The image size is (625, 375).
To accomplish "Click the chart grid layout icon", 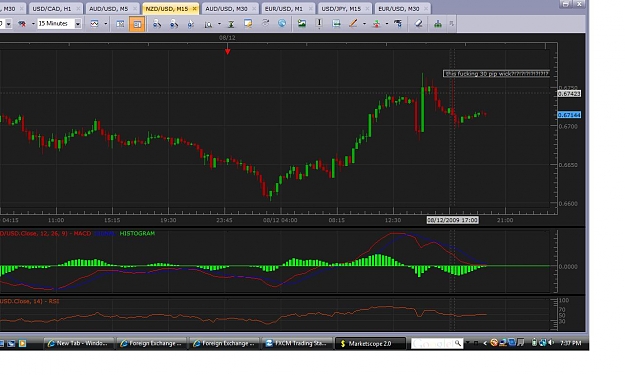I will pyautogui.click(x=120, y=24).
